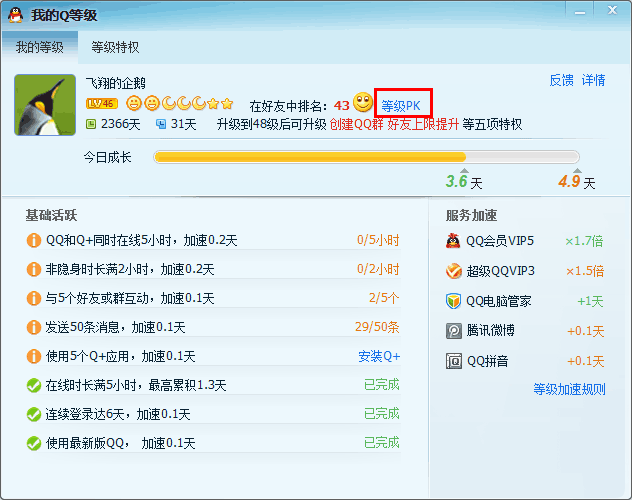Screen dimensions: 632x500
Task: Click info icon for 发送50条消息
Action: (x=34, y=327)
